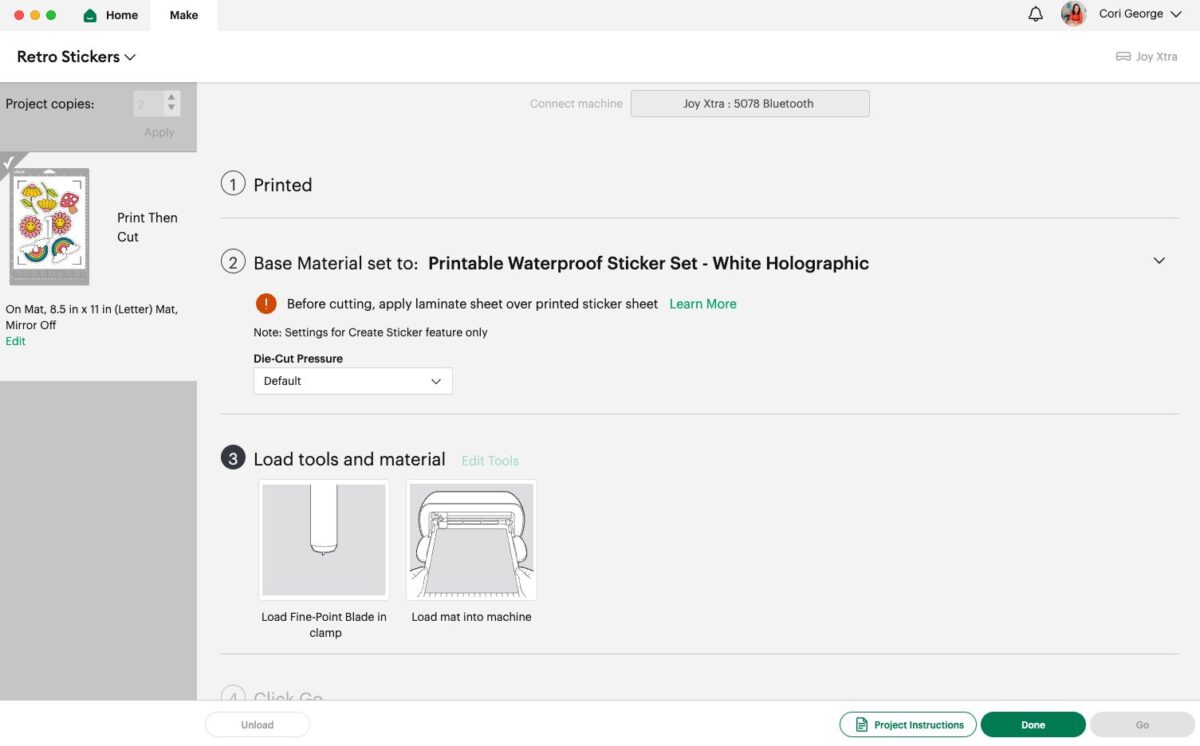Click the step 3 number circle
1200x746 pixels.
coord(233,459)
